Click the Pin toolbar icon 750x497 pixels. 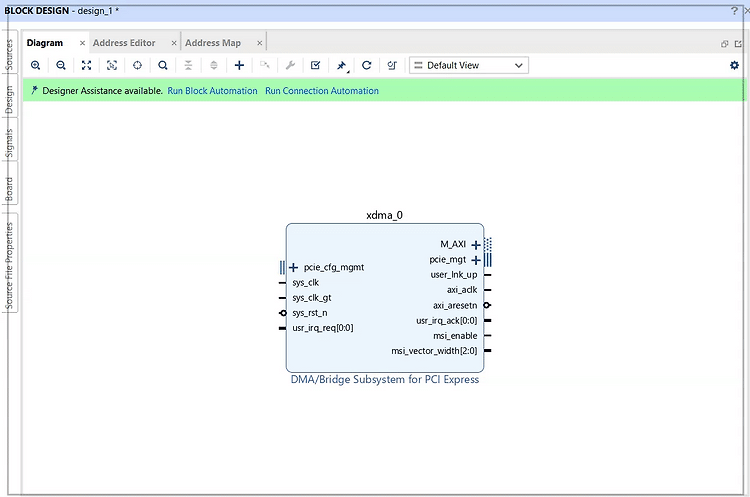tap(342, 66)
